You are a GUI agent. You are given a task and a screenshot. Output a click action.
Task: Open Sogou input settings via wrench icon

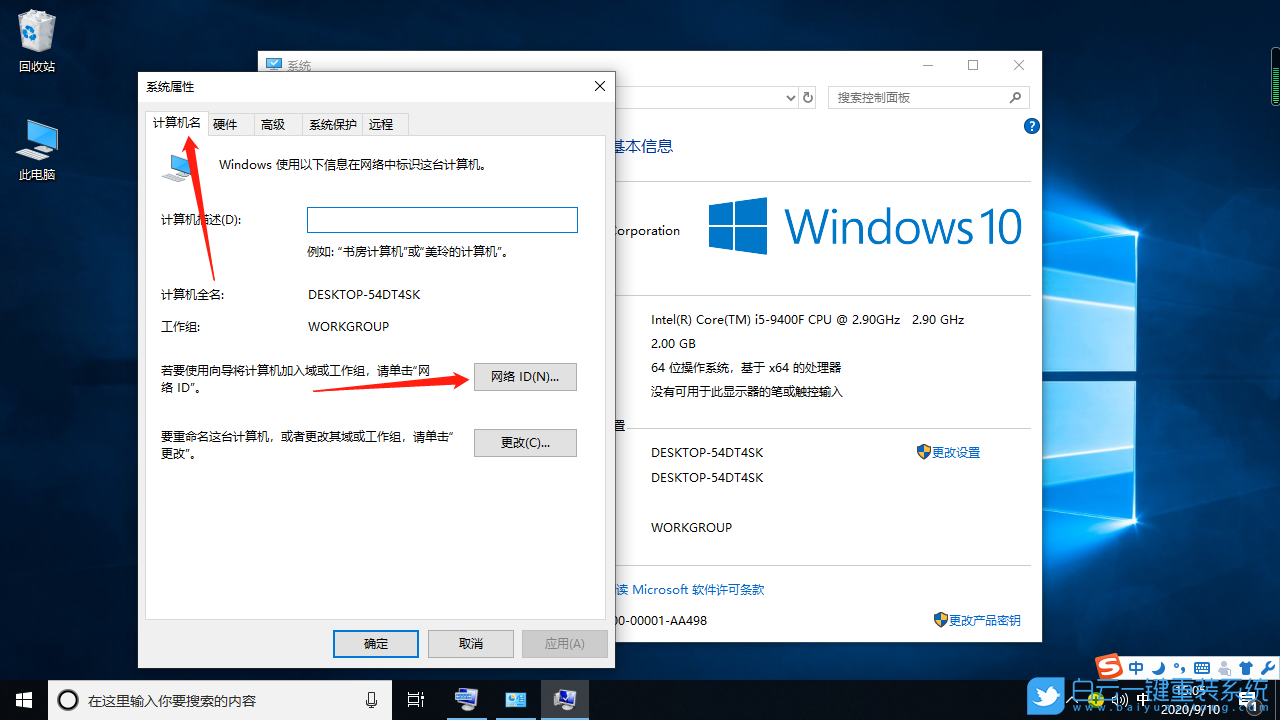coord(1268,667)
